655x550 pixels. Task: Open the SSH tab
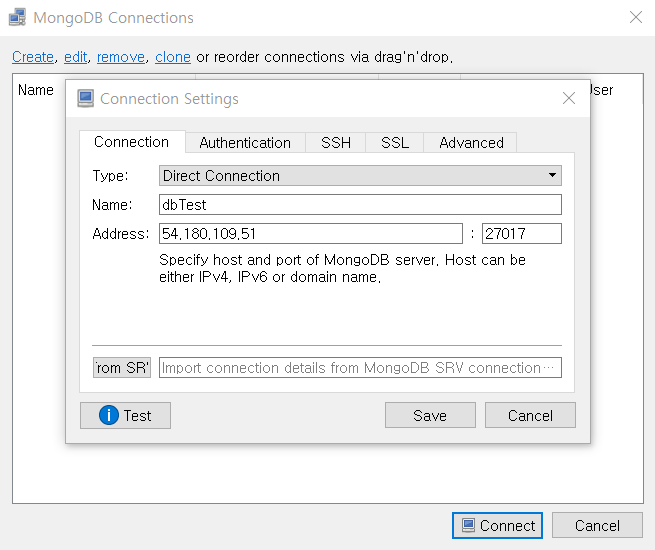336,143
